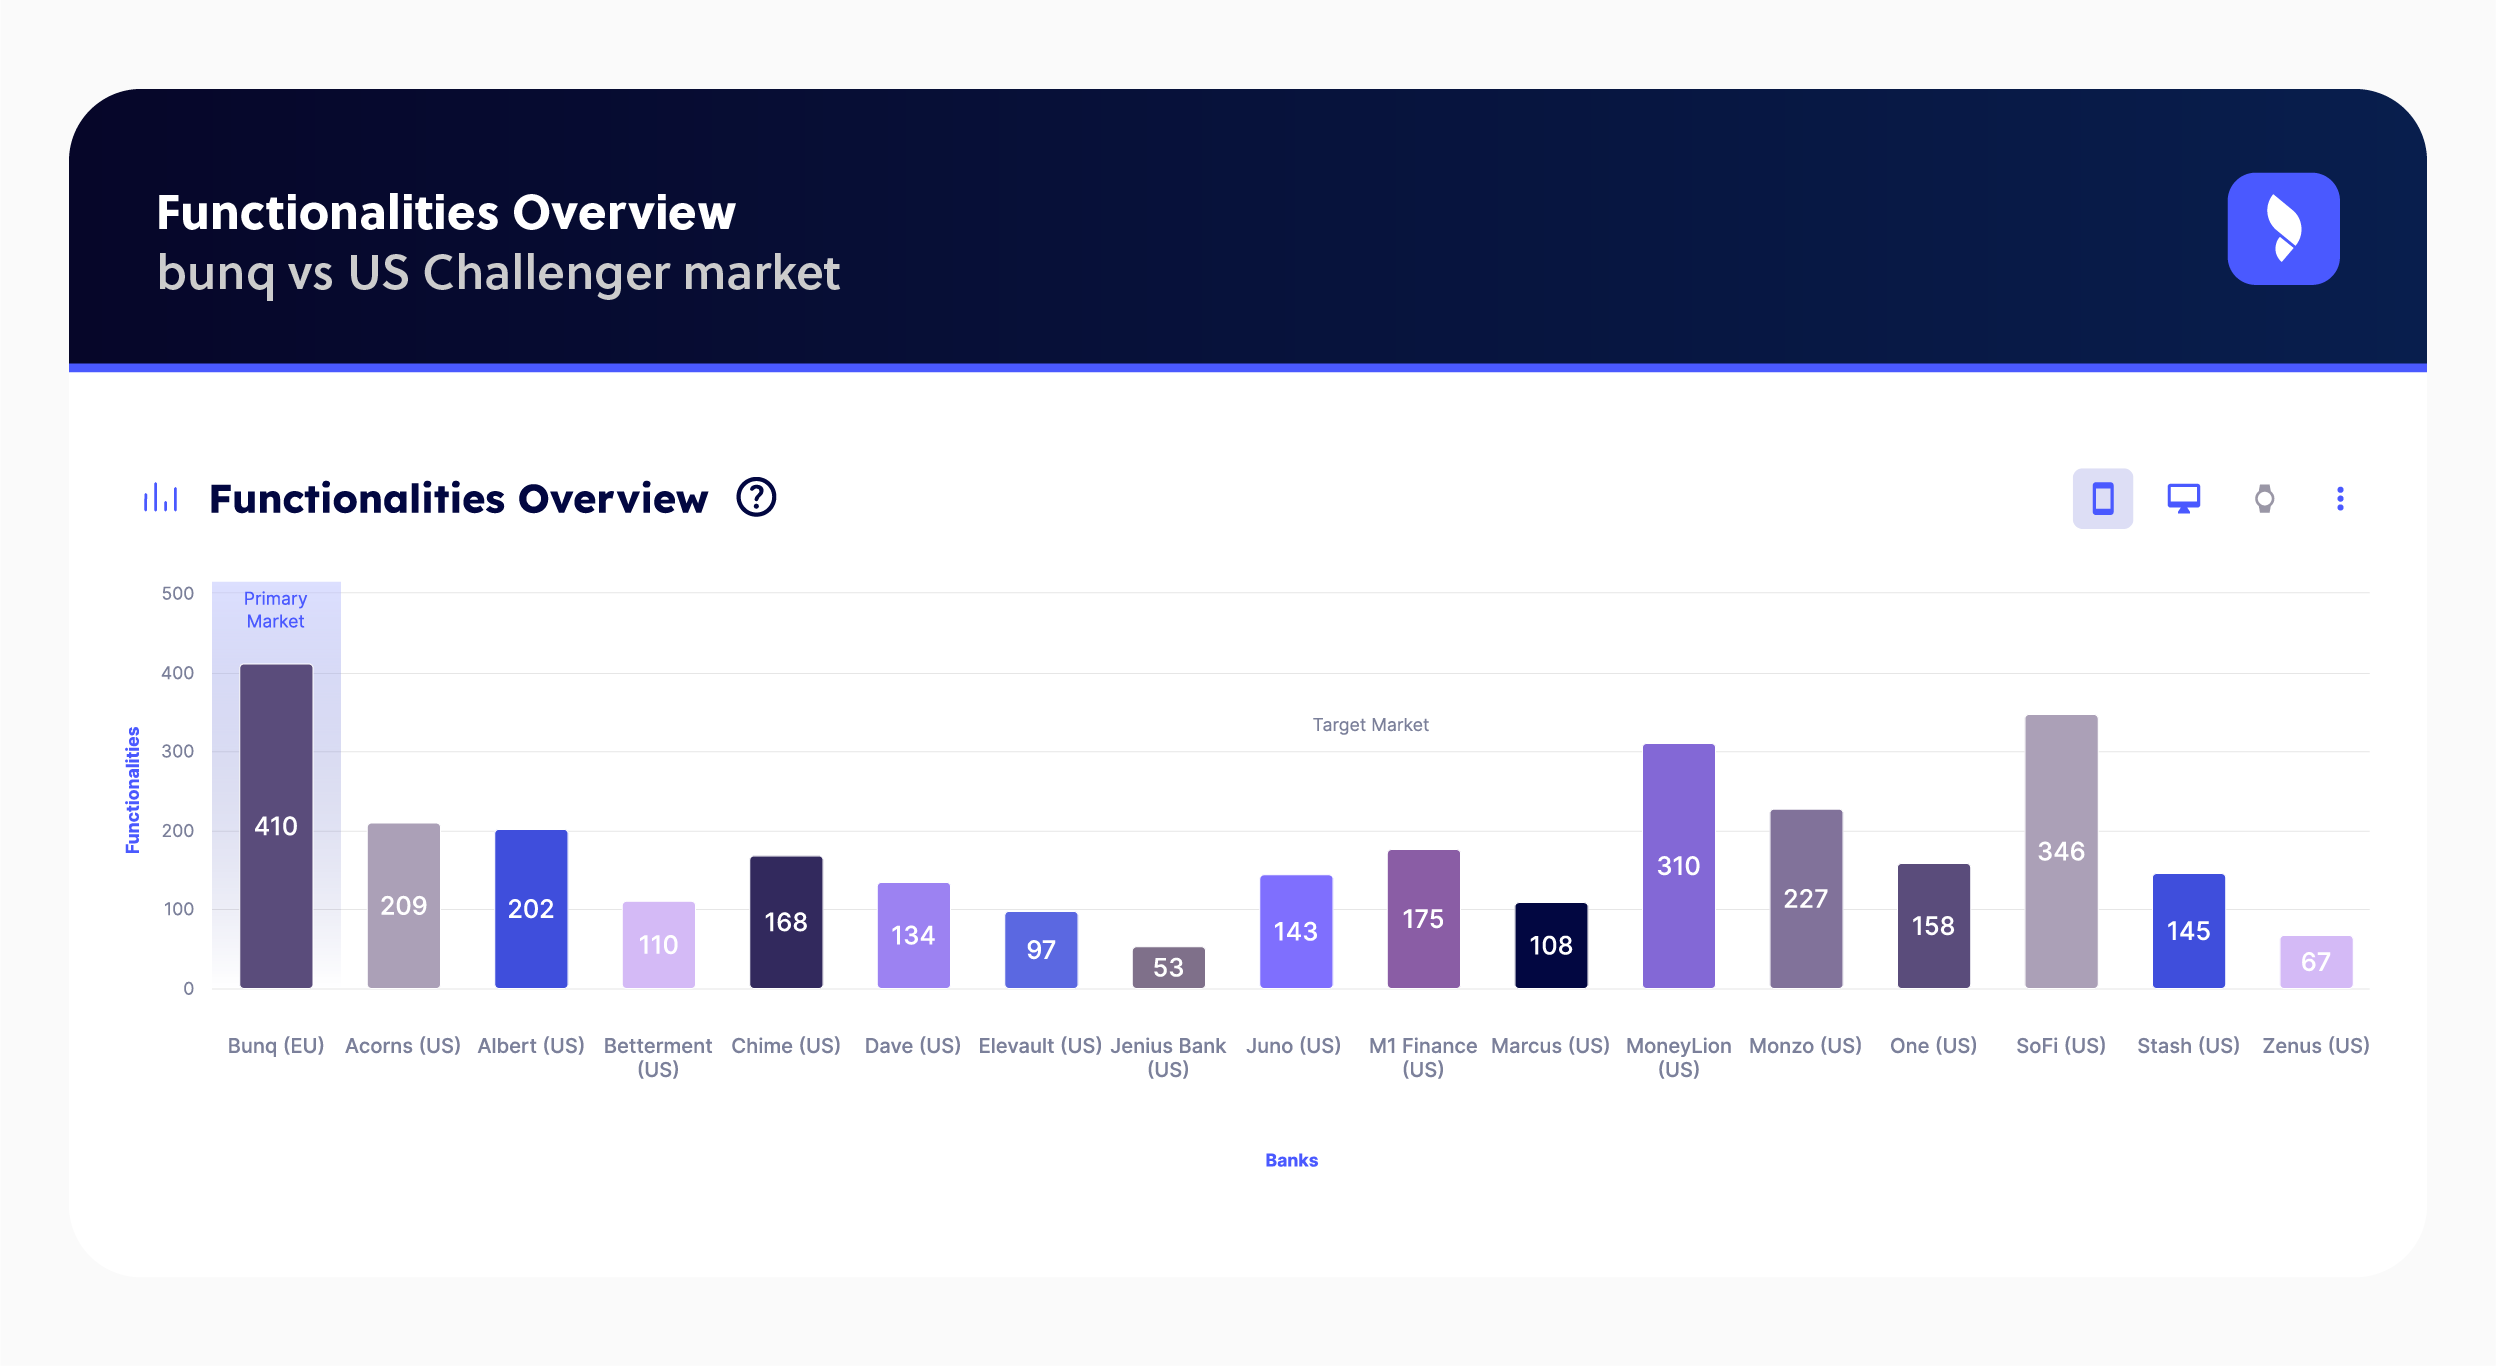
Task: Click the 'Juno (US)' axis label
Action: [1294, 1046]
